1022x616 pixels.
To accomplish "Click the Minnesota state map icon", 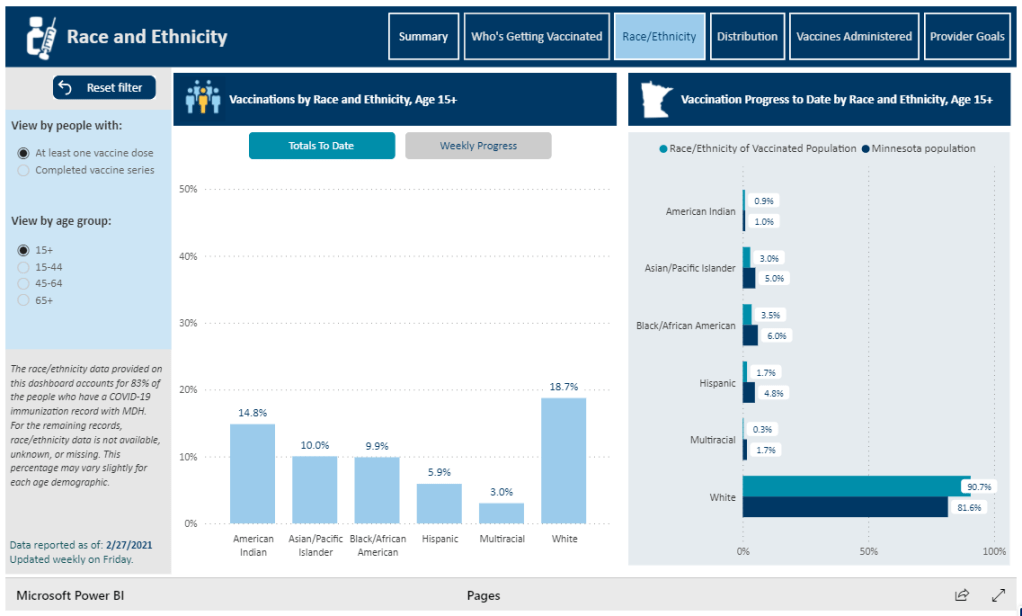I will (654, 99).
